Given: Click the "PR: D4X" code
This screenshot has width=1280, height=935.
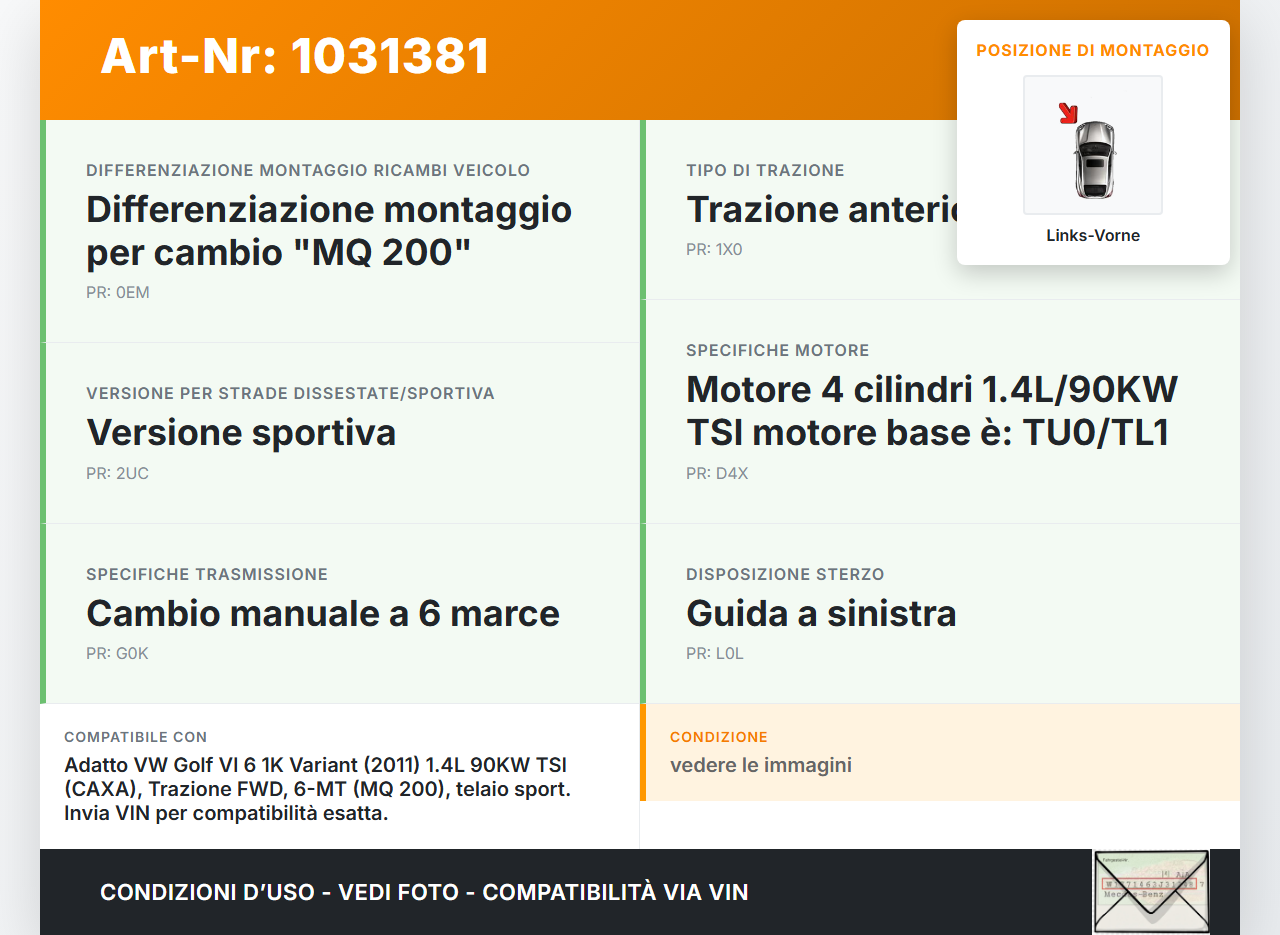Looking at the screenshot, I should click(x=717, y=474).
